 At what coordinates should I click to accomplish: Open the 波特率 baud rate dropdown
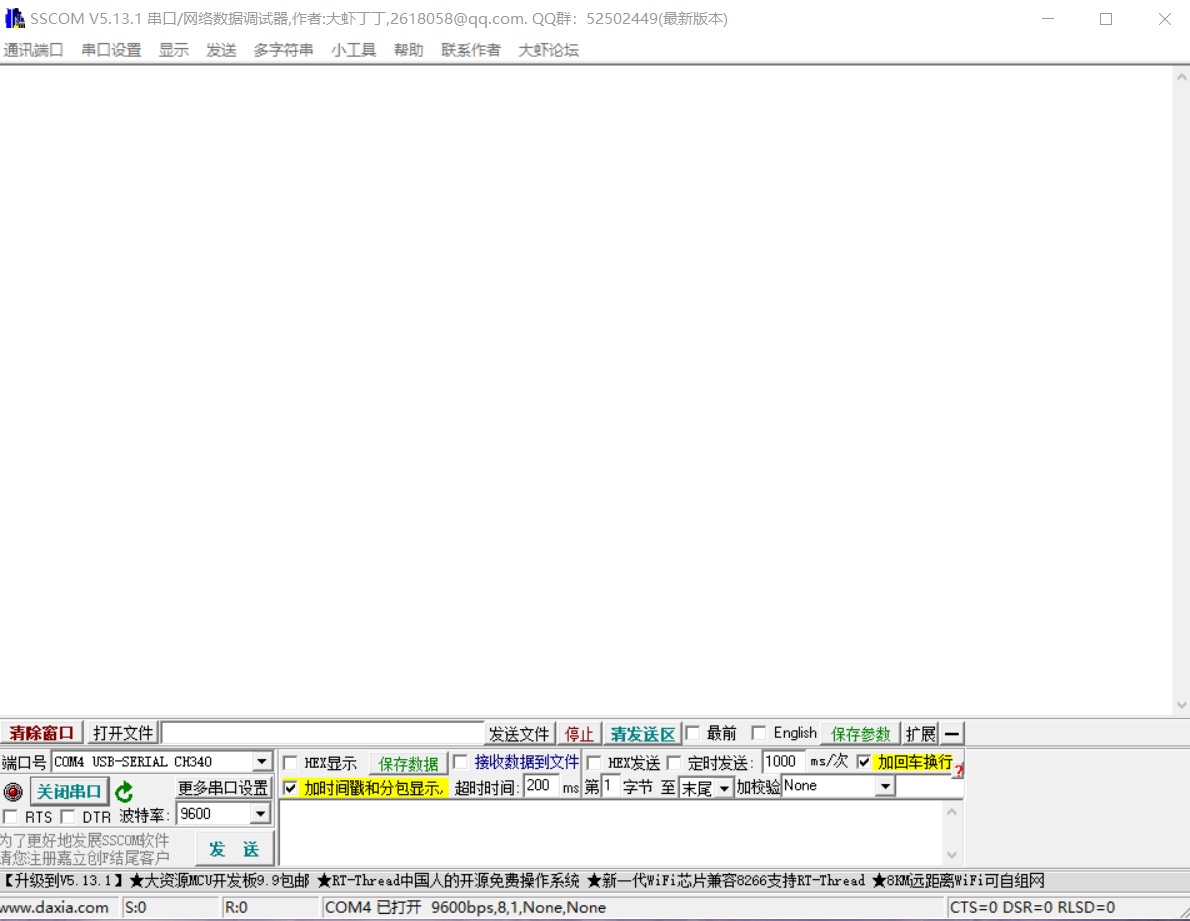pos(258,813)
